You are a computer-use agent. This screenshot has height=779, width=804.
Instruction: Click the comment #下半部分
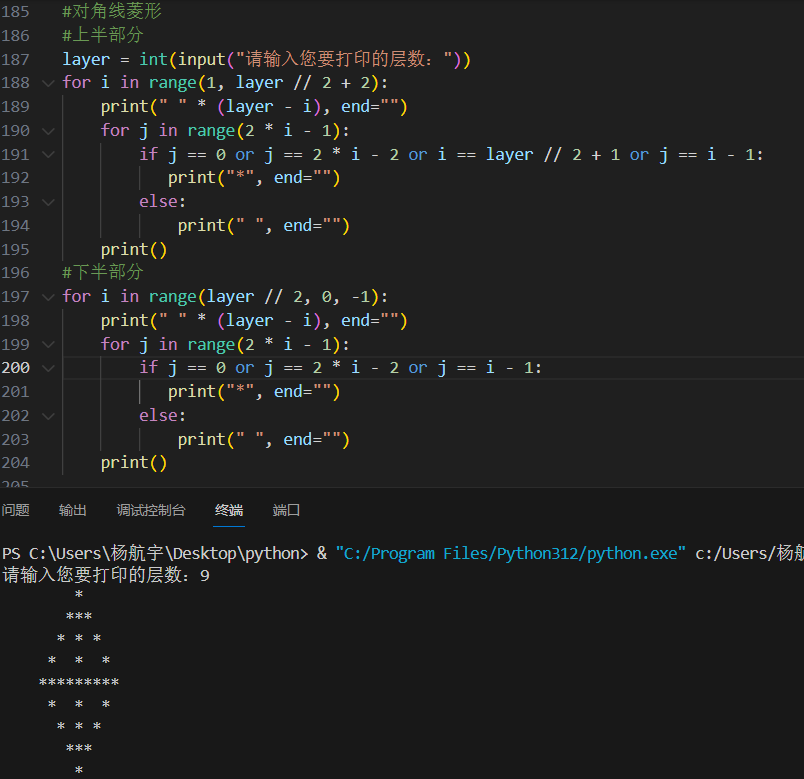click(x=103, y=272)
